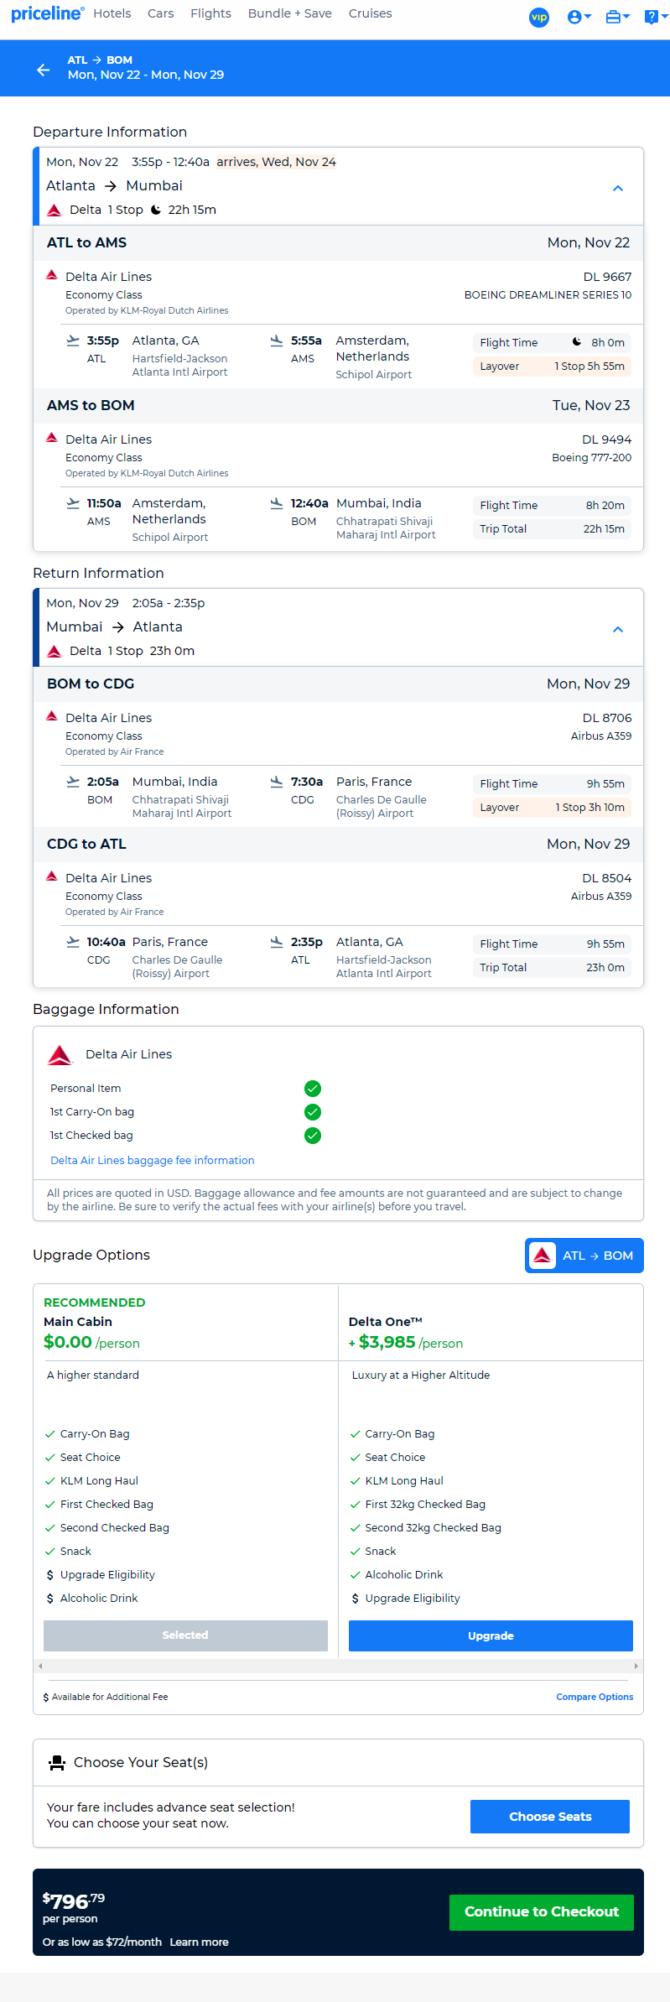This screenshot has height=2002, width=670.
Task: Click the Priceline logo
Action: pos(47,14)
